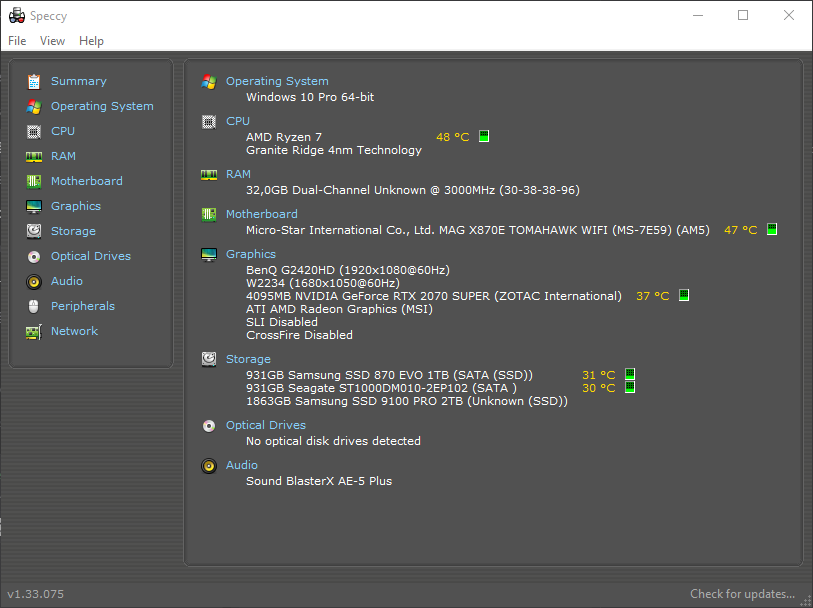
Task: Click the green drive temperature indicator next to 31 °C
Action: 629,374
